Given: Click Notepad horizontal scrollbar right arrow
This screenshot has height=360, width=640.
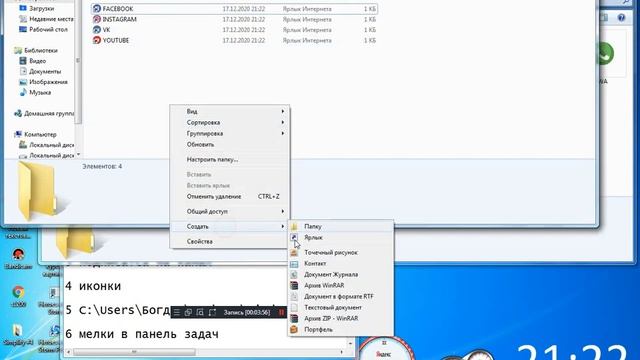Looking at the screenshot, I should (342, 352).
